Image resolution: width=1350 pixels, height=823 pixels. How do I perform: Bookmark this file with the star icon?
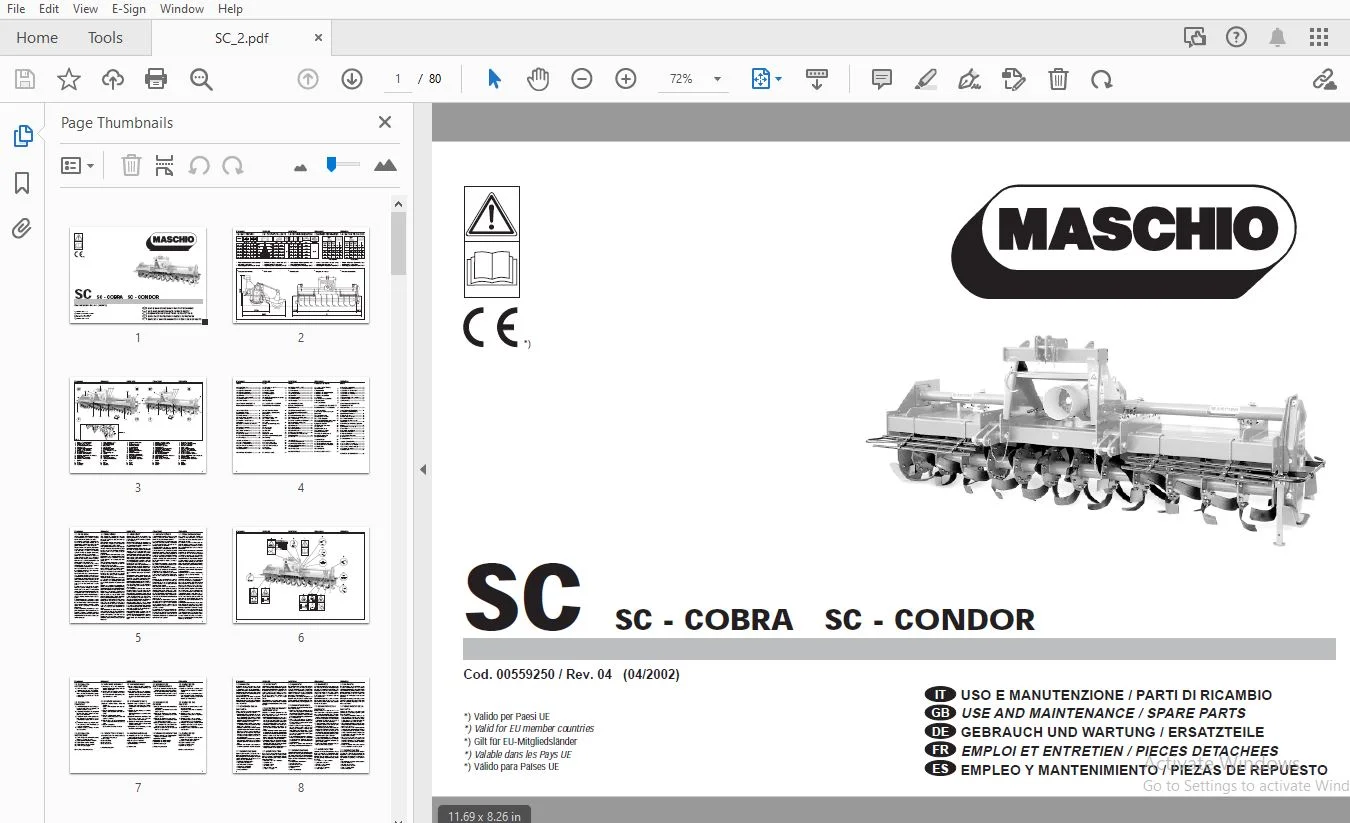tap(69, 79)
